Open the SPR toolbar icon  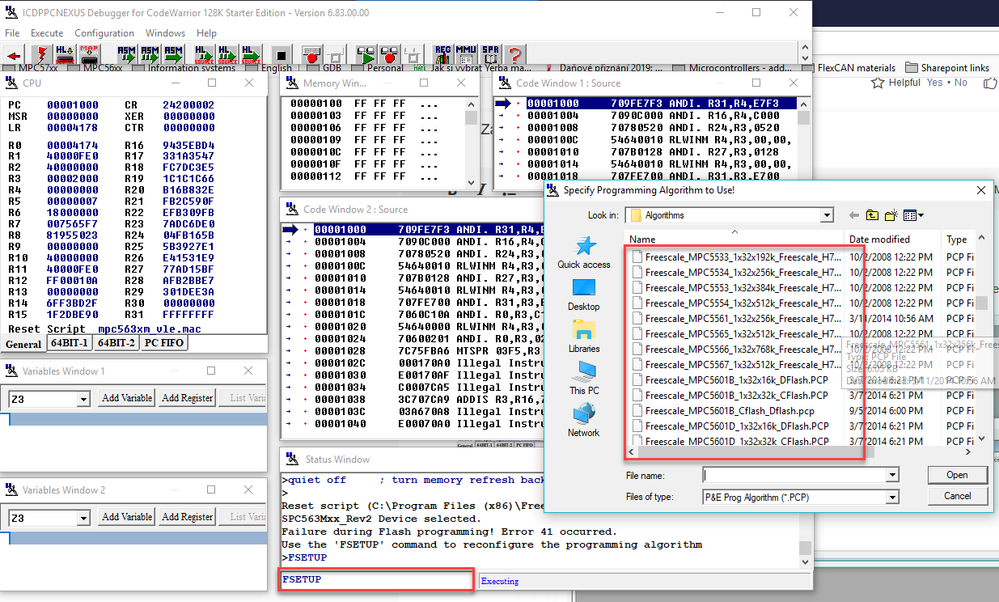click(491, 55)
